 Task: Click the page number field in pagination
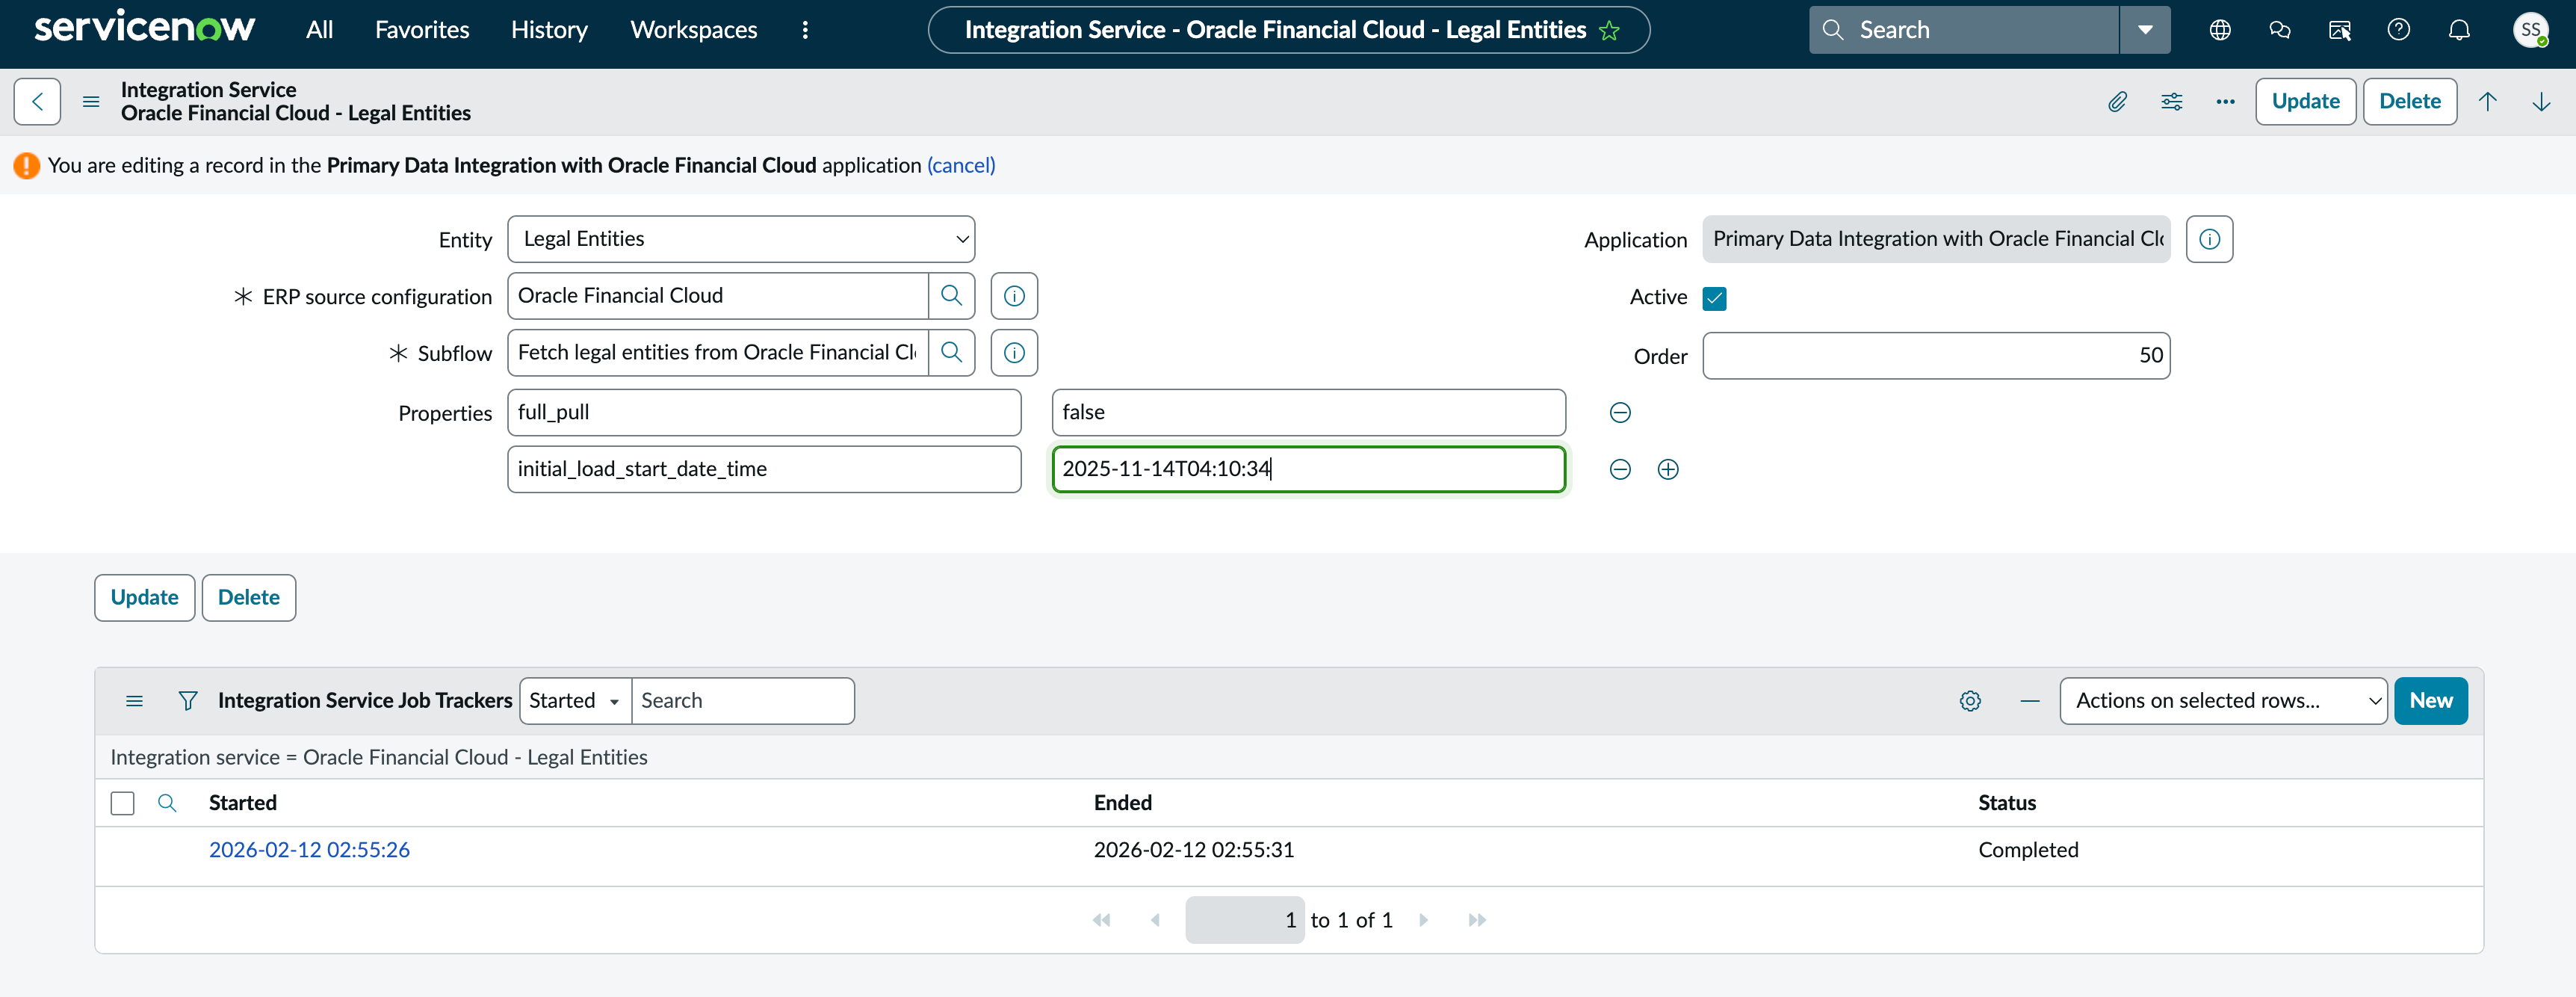click(x=1244, y=920)
